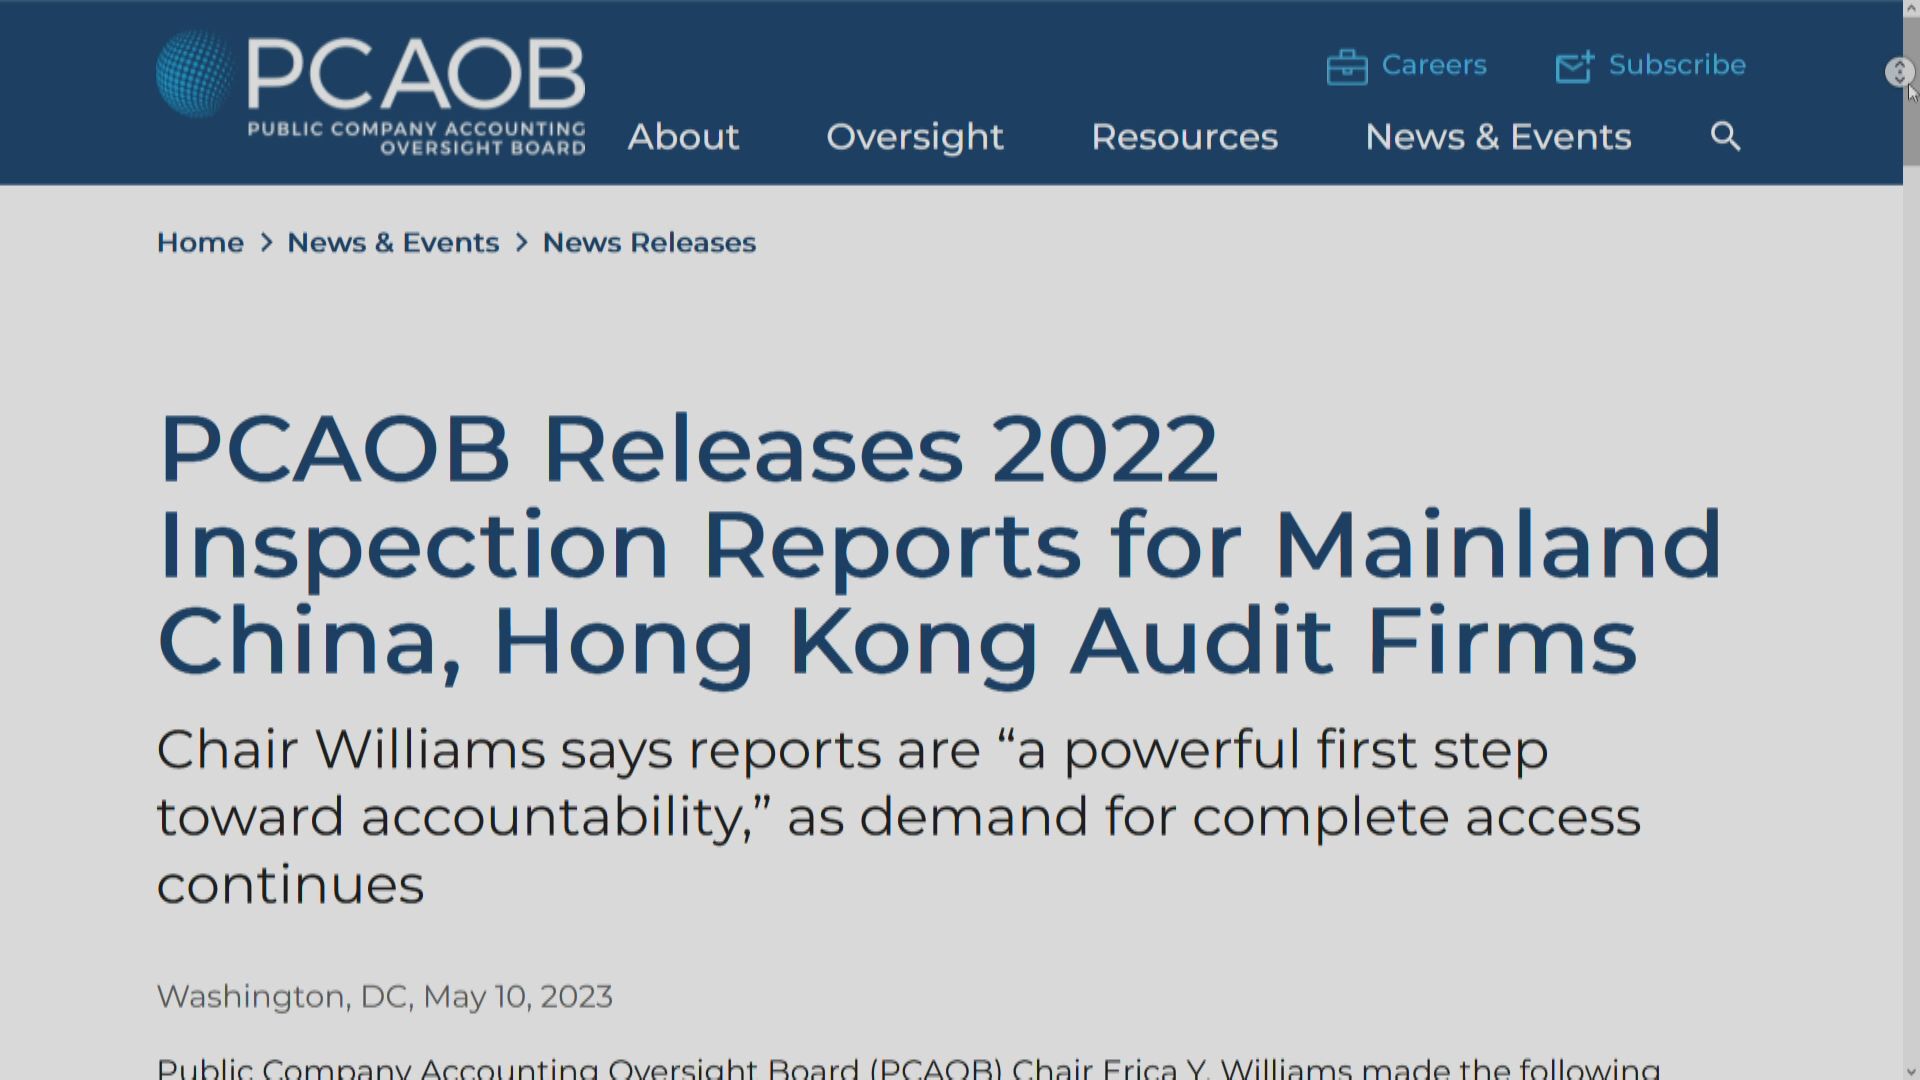This screenshot has height=1080, width=1920.
Task: Click the PCAOB globe logo
Action: [x=192, y=75]
